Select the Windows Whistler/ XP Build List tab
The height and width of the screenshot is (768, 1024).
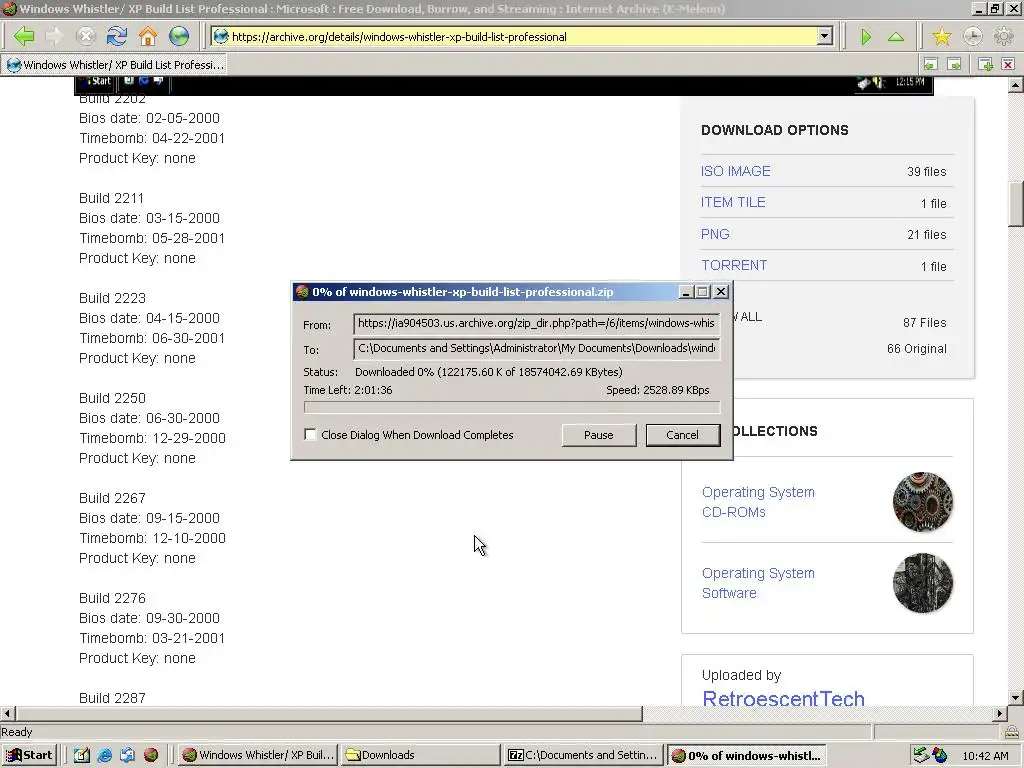pyautogui.click(x=115, y=65)
